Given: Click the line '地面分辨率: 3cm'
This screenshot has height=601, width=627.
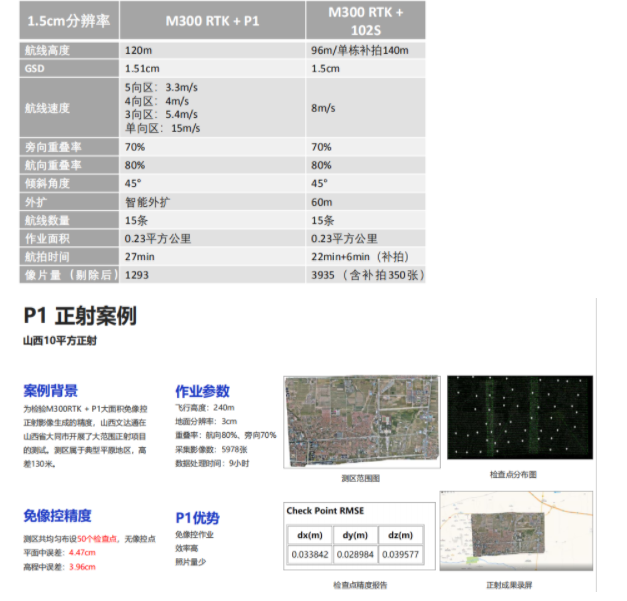Looking at the screenshot, I should point(206,421).
